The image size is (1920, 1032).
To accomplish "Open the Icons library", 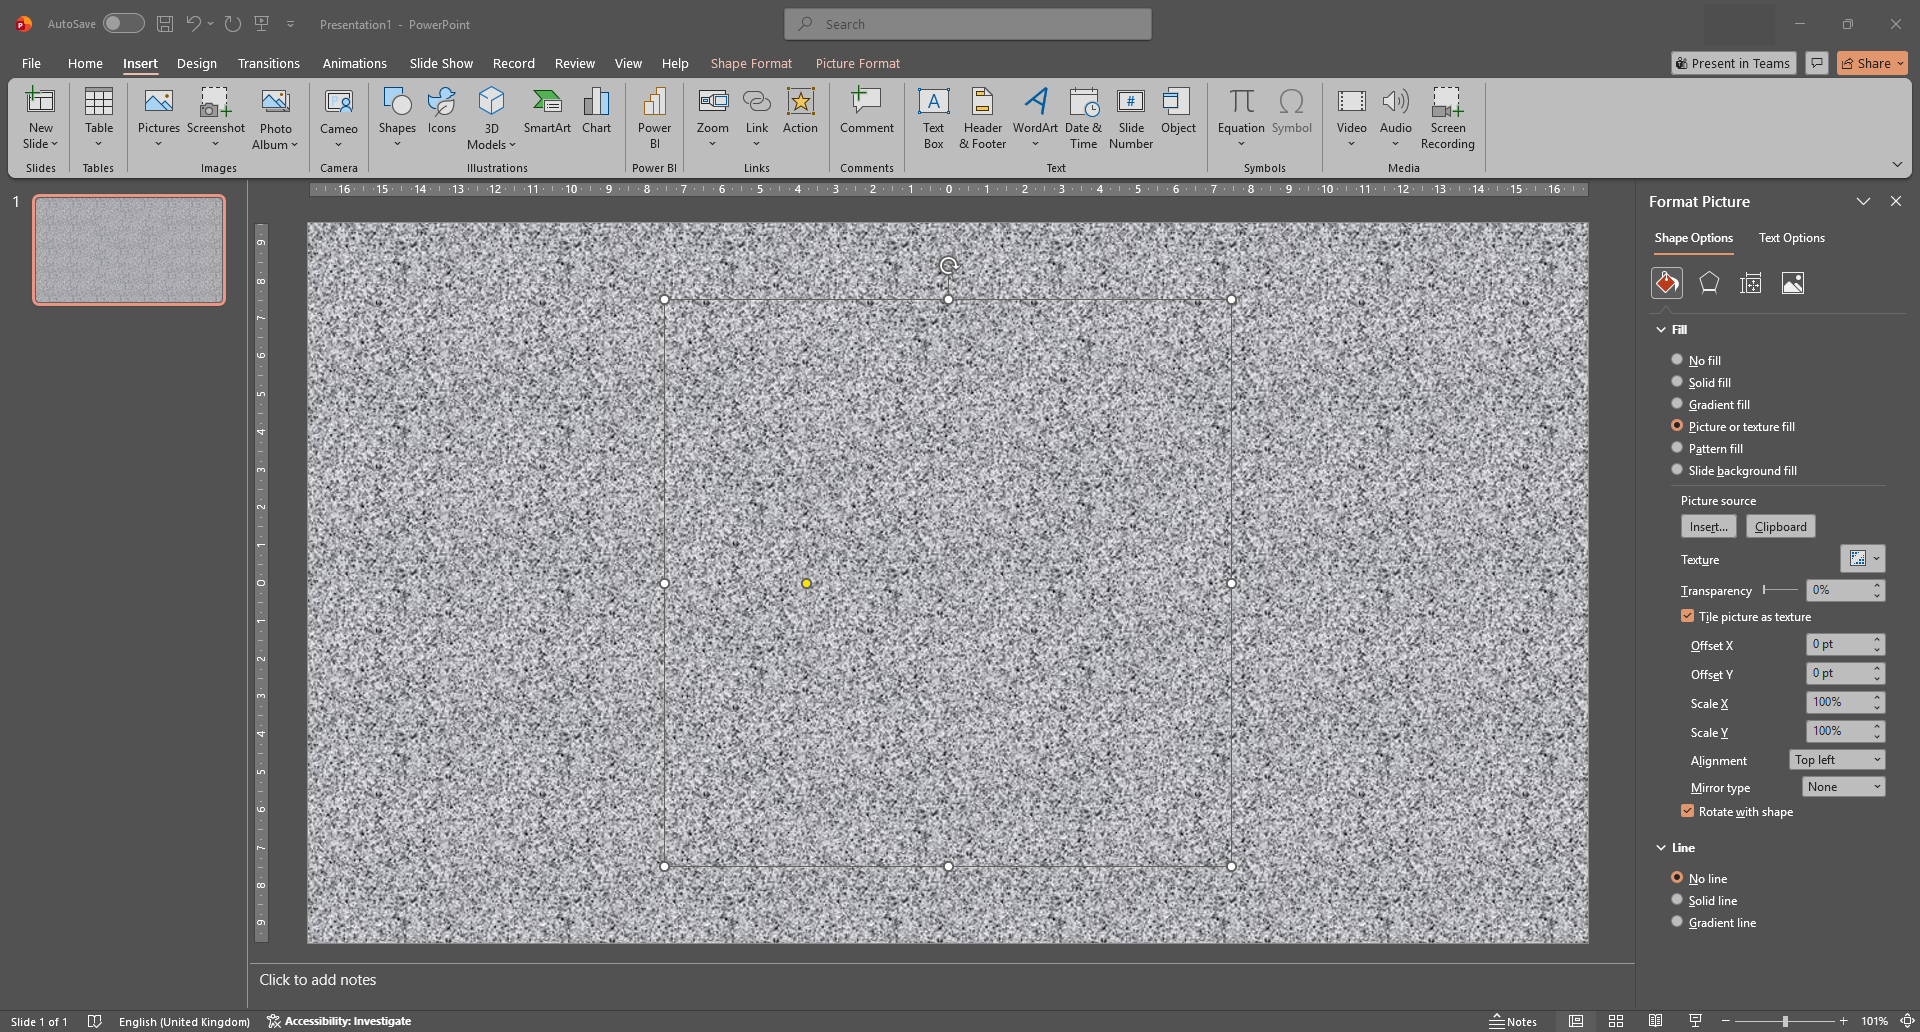I will tap(442, 110).
